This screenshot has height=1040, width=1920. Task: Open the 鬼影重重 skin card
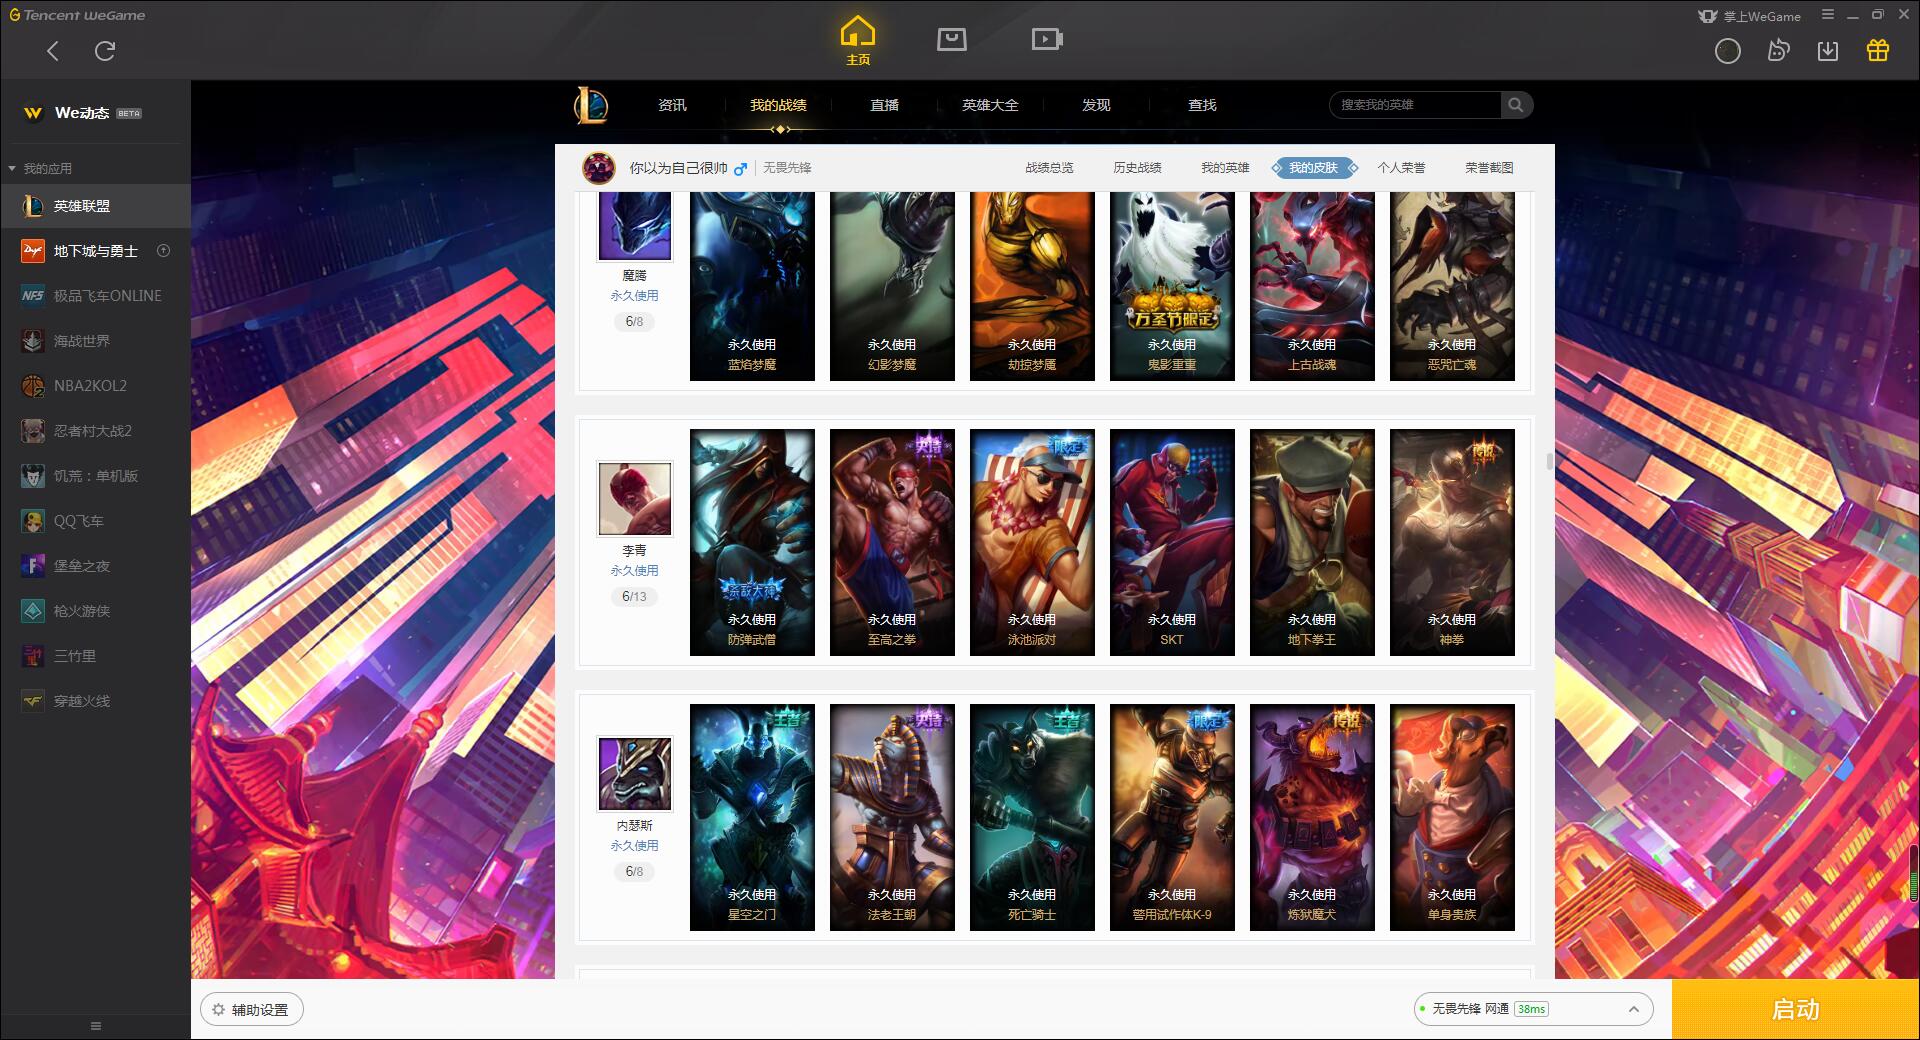coord(1172,286)
